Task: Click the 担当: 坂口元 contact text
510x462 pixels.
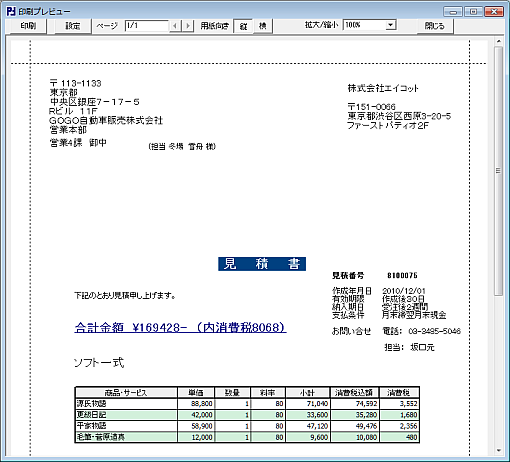Action: coord(409,347)
